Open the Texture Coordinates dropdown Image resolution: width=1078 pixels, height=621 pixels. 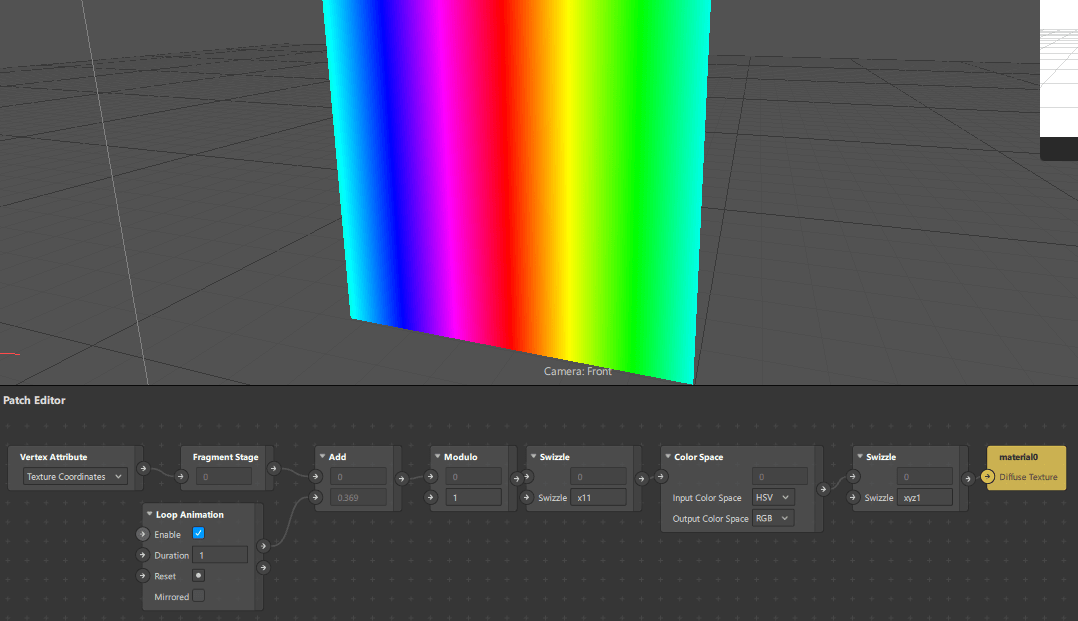pyautogui.click(x=74, y=476)
